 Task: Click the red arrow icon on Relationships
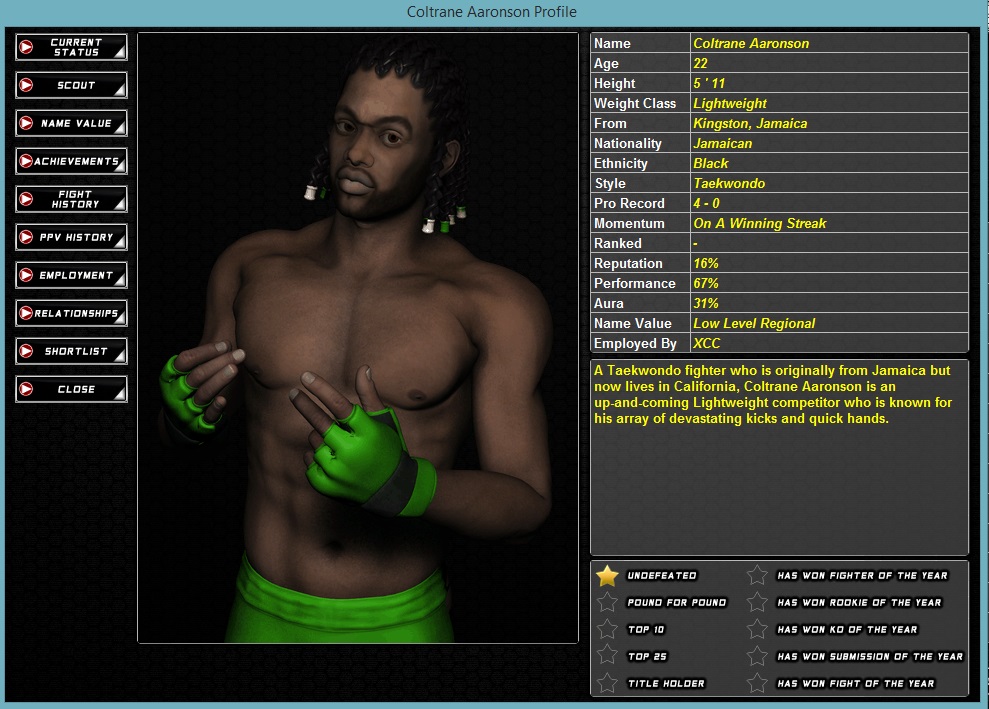pos(25,313)
